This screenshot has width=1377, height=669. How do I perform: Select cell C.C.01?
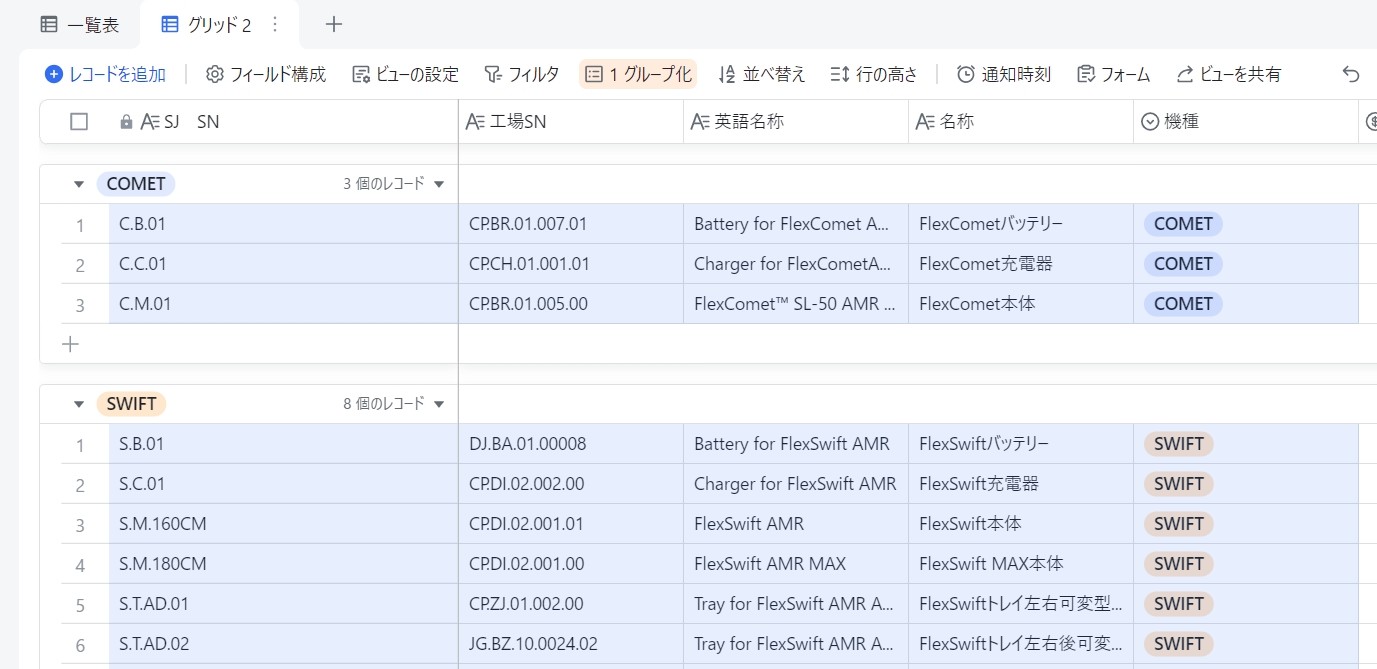(x=283, y=264)
